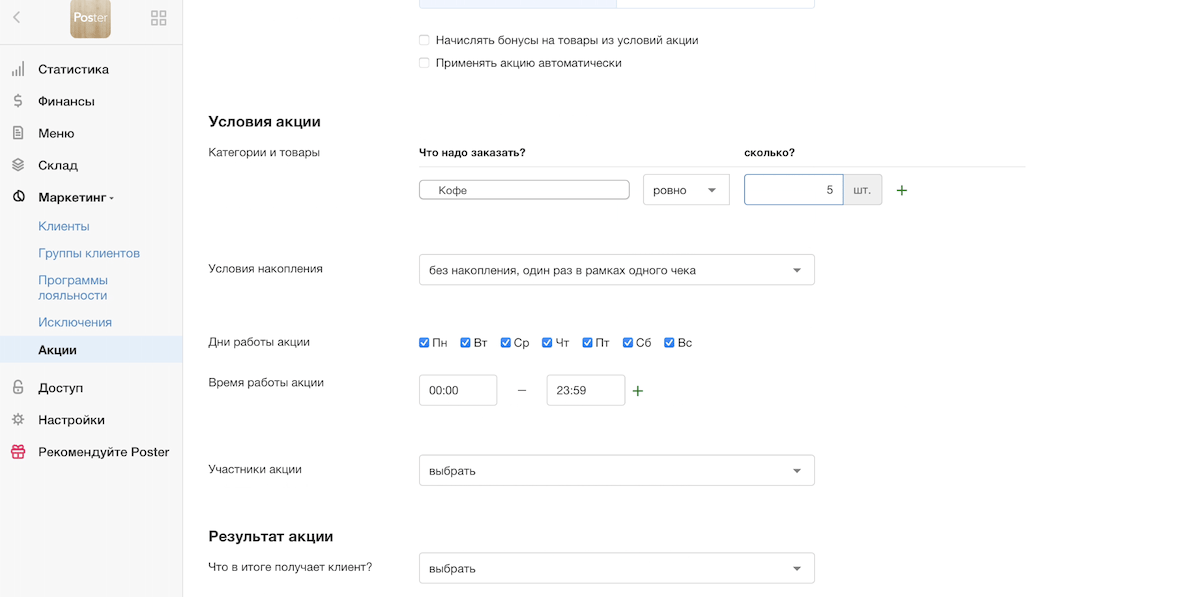Image resolution: width=1200 pixels, height=597 pixels.
Task: Add another time range with plus icon
Action: coord(638,391)
